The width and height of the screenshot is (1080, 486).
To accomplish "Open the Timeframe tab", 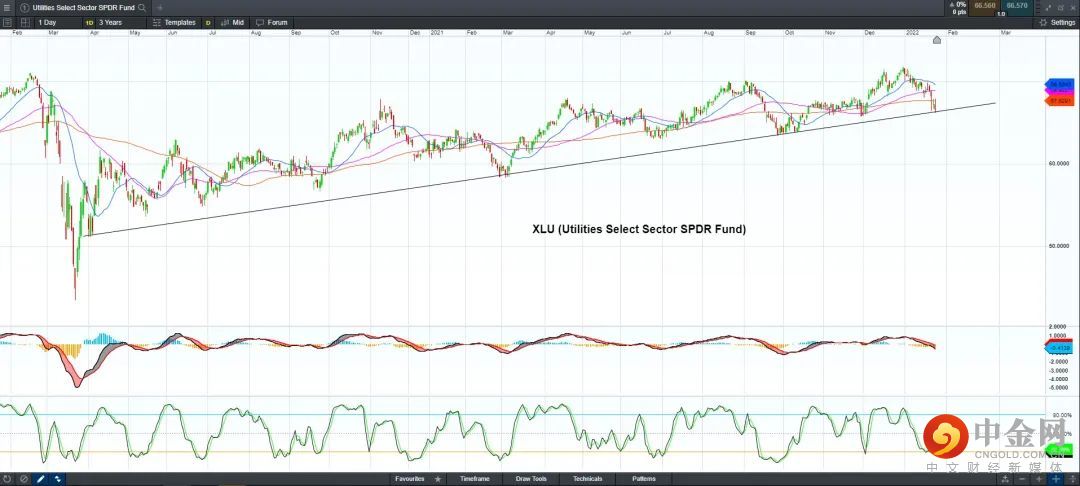I will click(475, 478).
